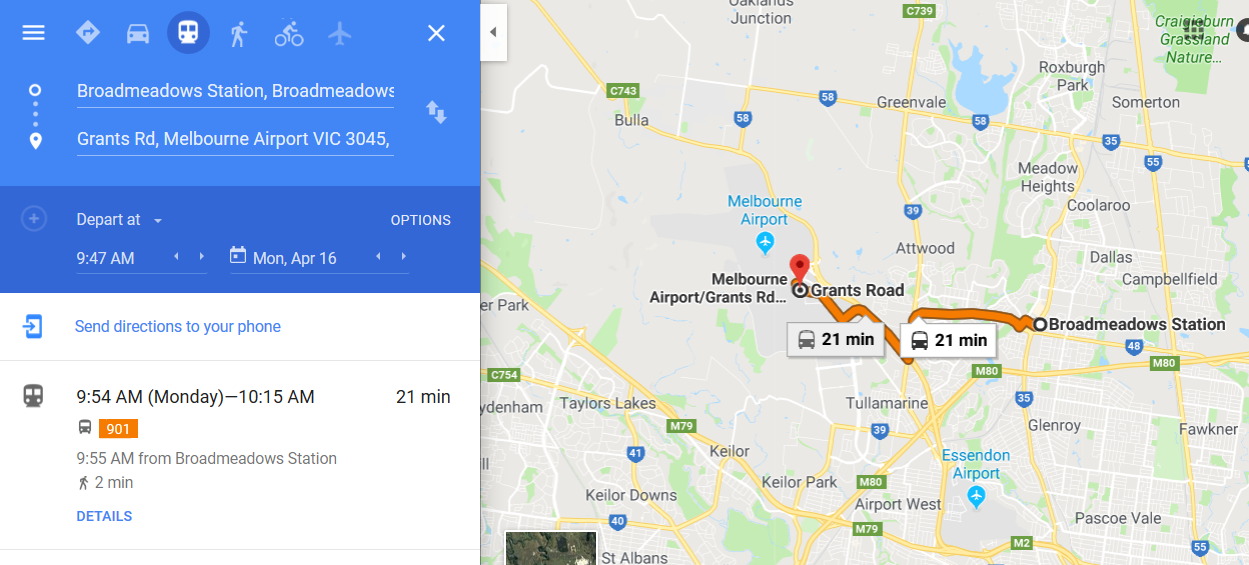Open the Depart at dropdown
This screenshot has height=565, width=1249.
pyautogui.click(x=119, y=220)
